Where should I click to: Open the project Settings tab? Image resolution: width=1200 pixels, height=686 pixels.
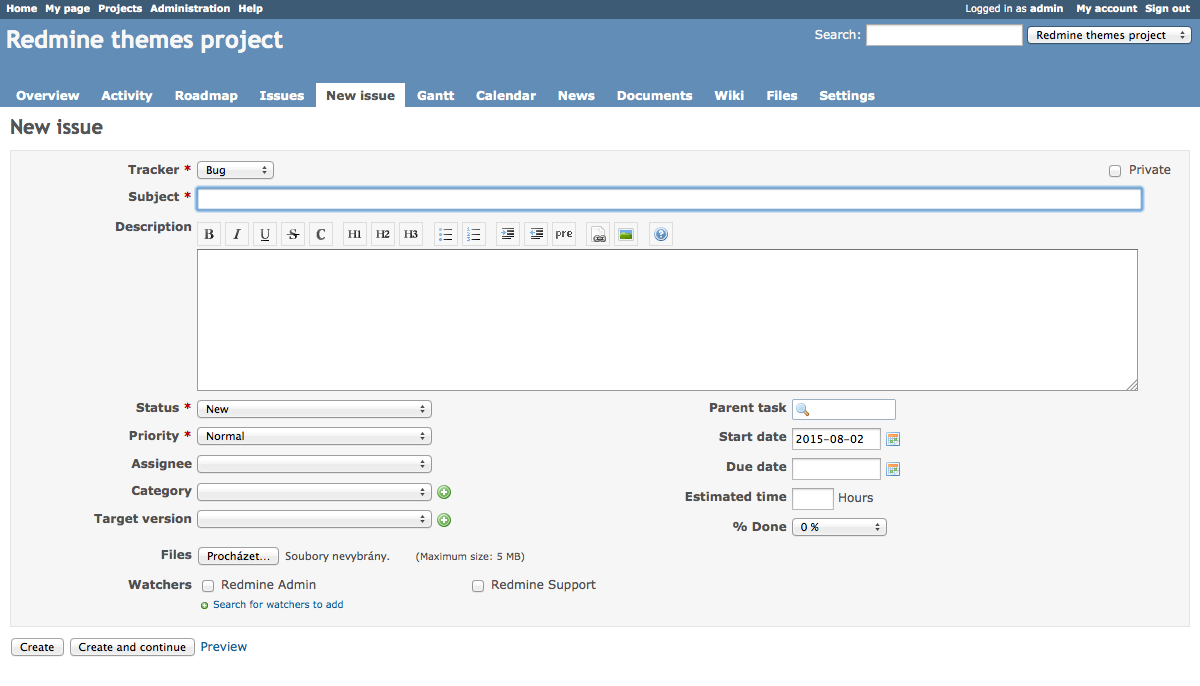click(847, 96)
